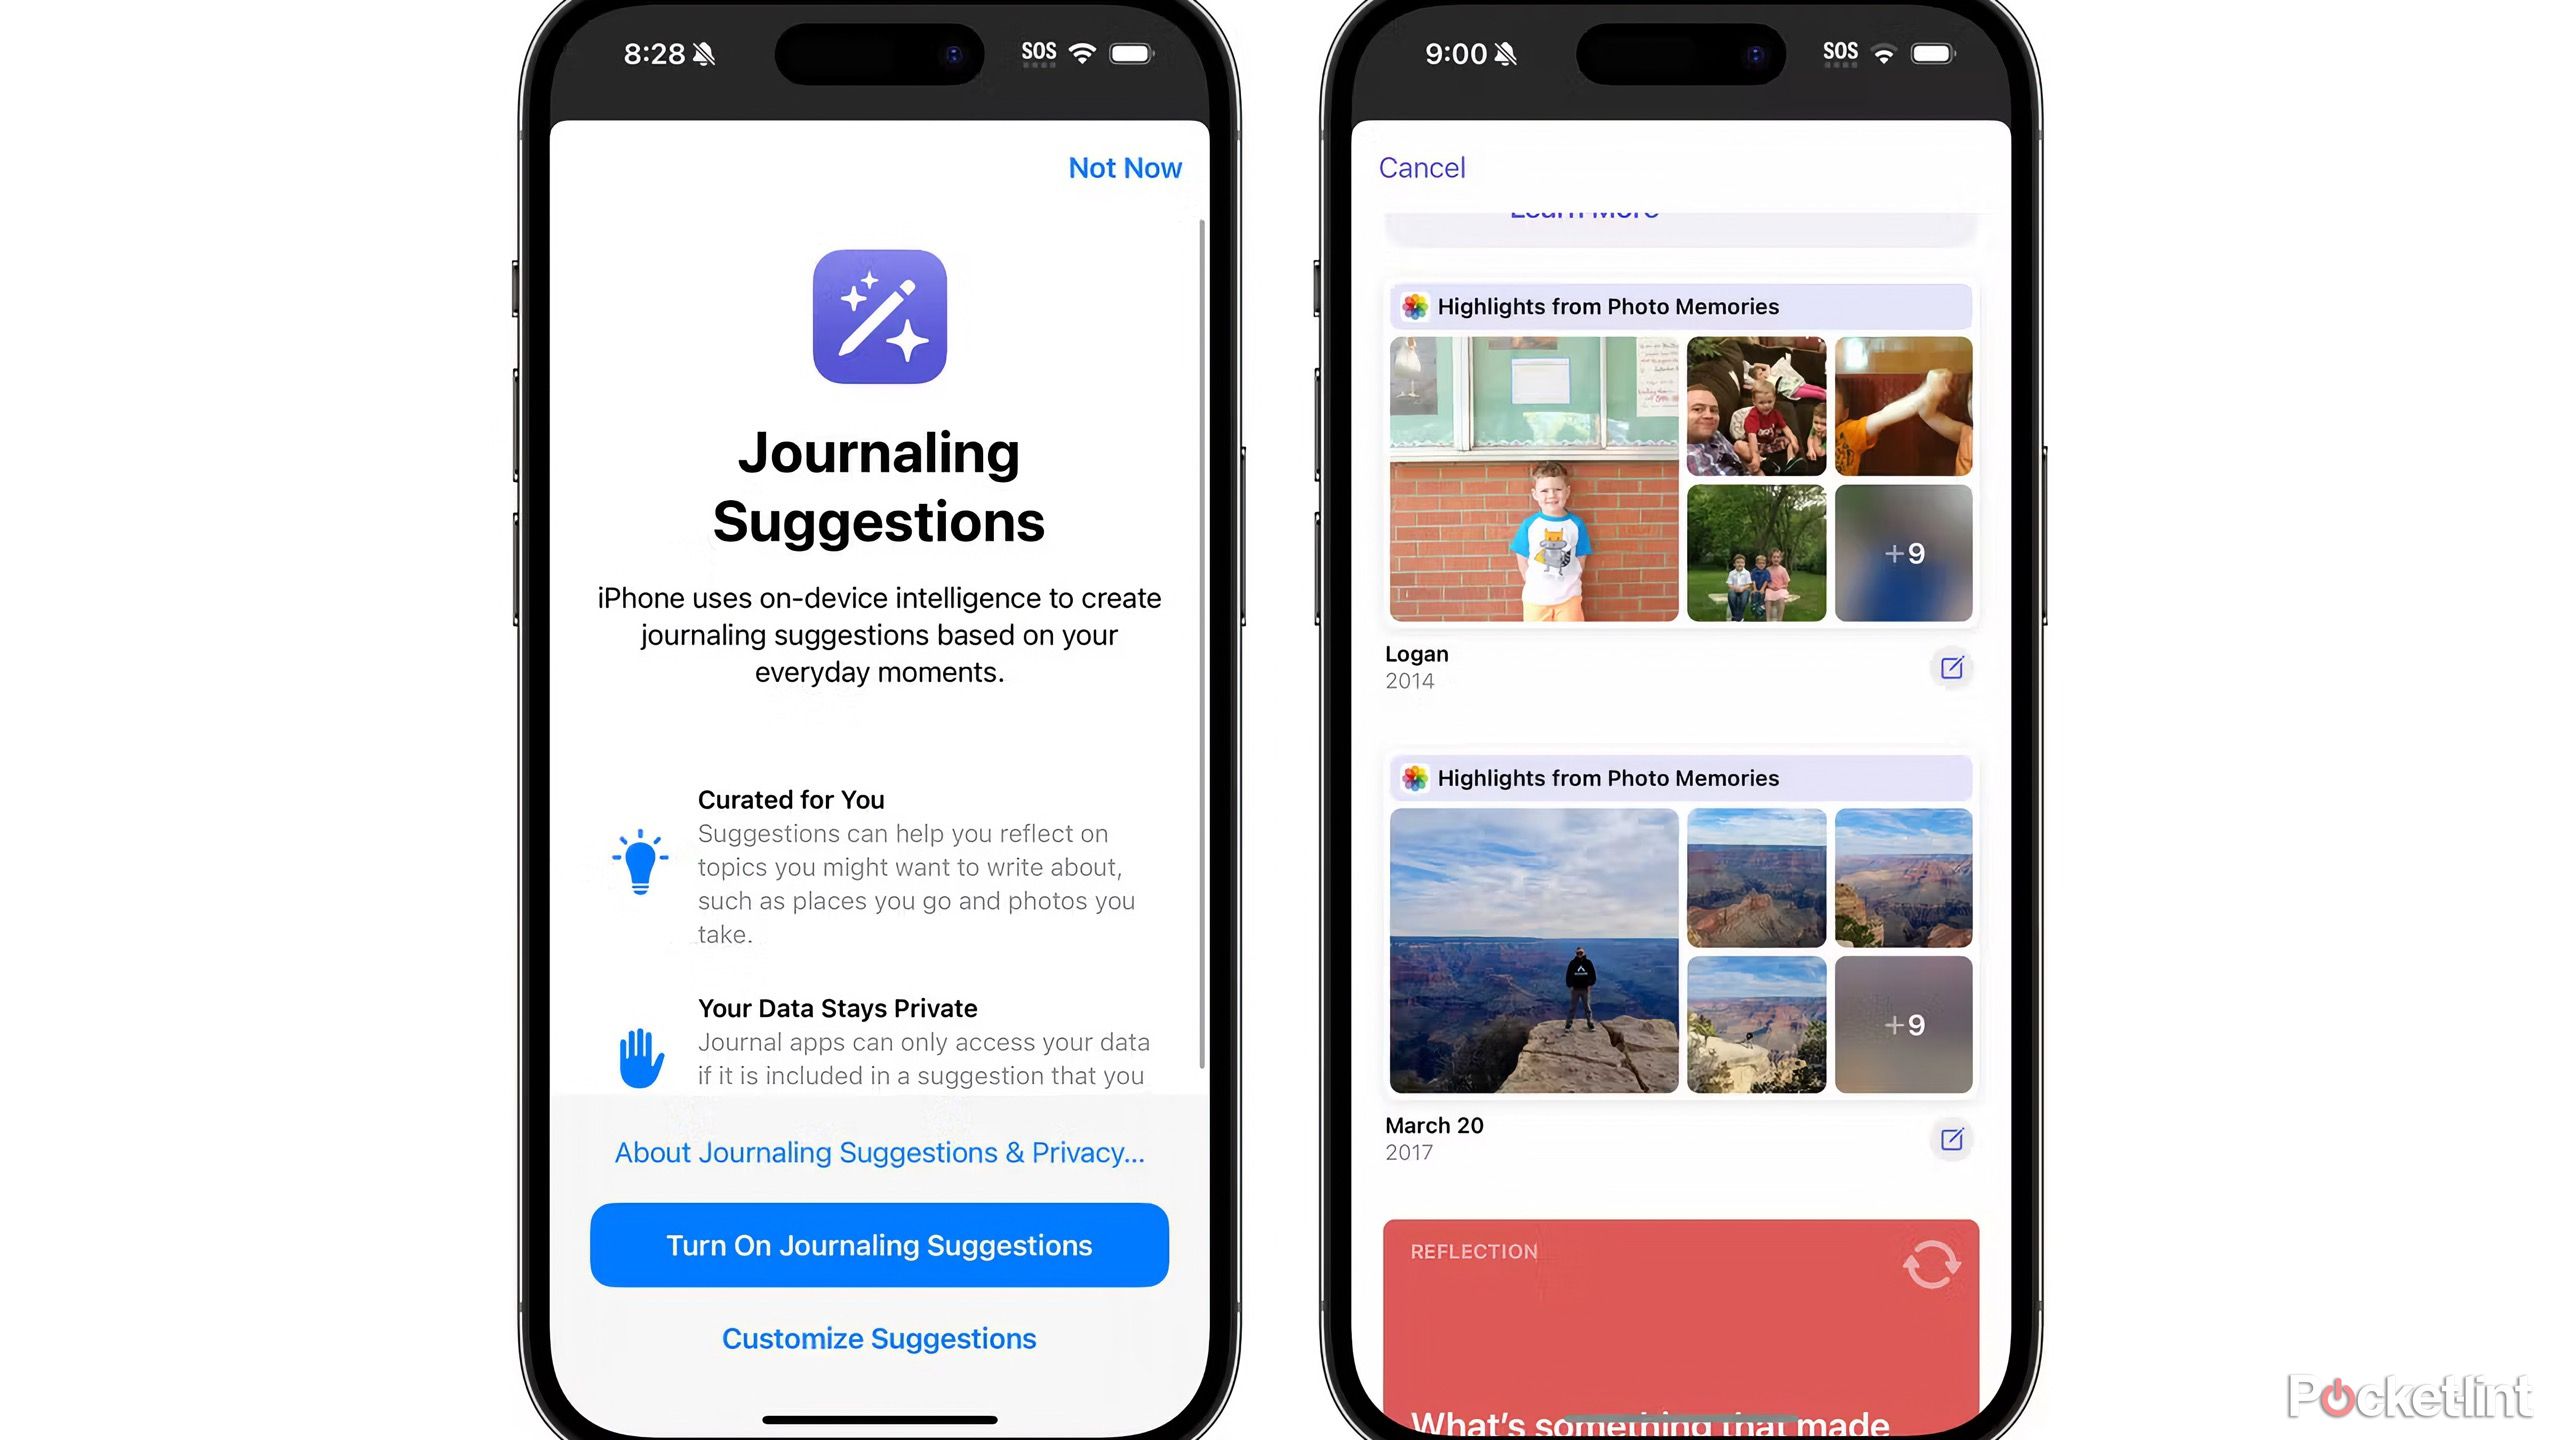2560x1440 pixels.
Task: Click 'Cancel' to close the suggestions panel
Action: pos(1421,167)
